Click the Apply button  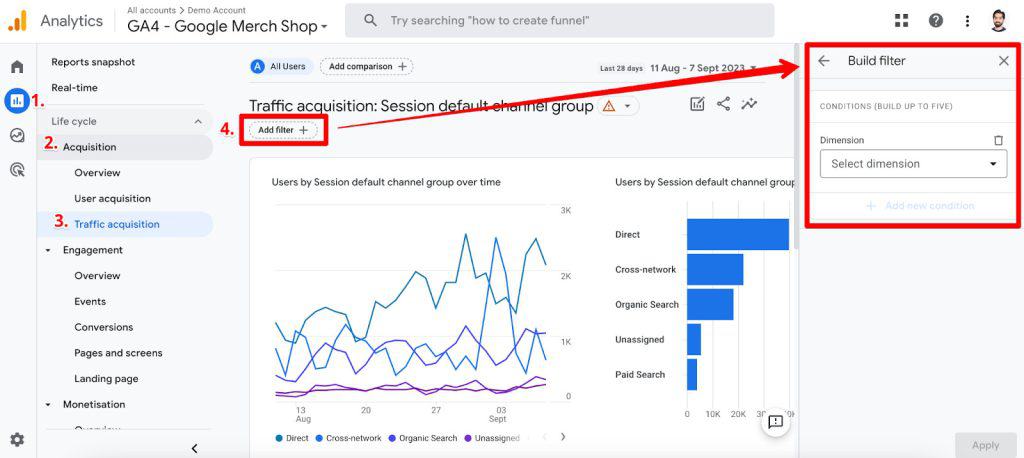click(x=985, y=446)
